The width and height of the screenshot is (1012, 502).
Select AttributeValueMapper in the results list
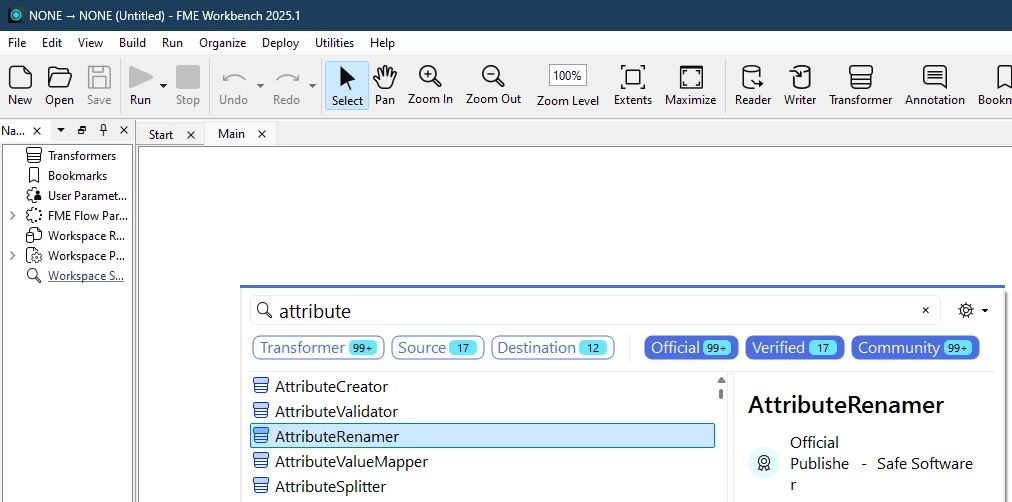[482, 461]
